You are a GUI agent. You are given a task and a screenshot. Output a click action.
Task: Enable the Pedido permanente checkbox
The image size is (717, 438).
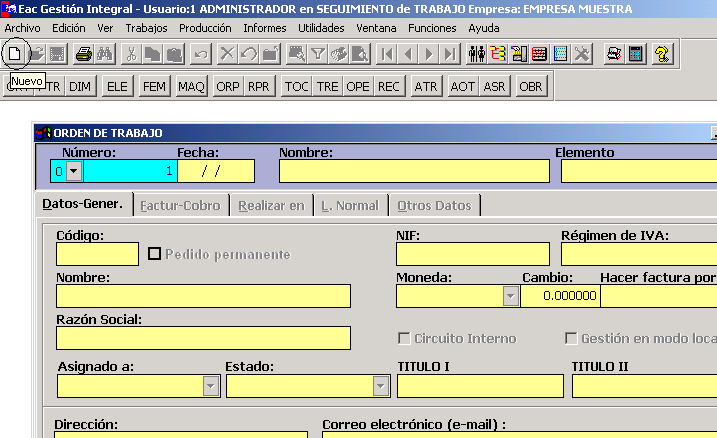pyautogui.click(x=155, y=254)
